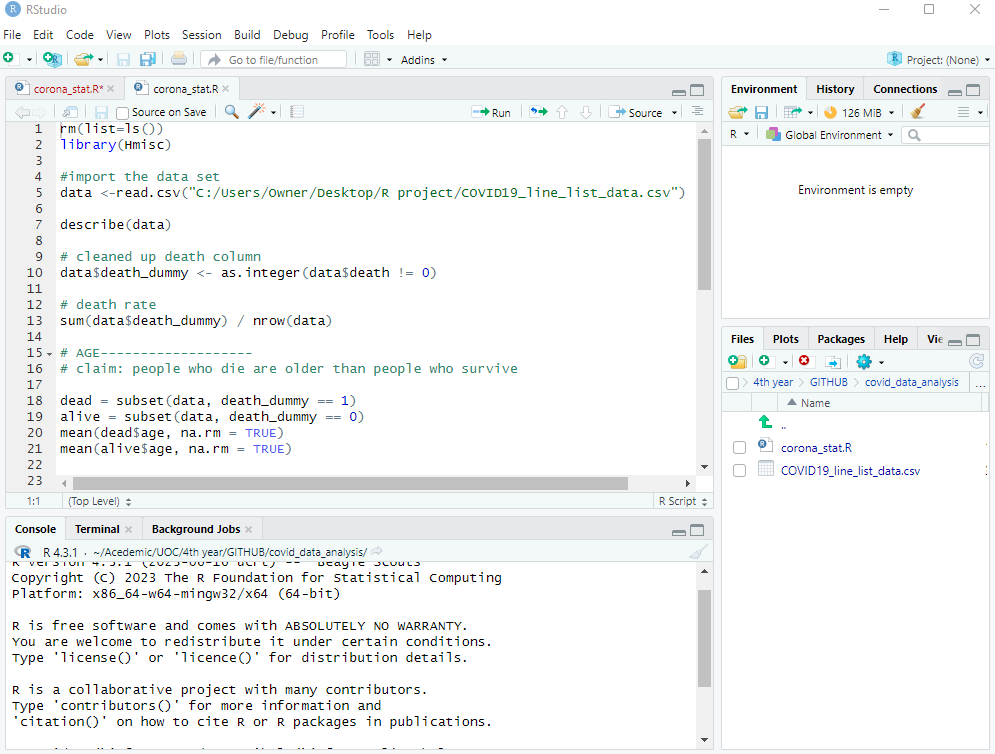
Task: Go to next section down arrow
Action: coord(586,112)
